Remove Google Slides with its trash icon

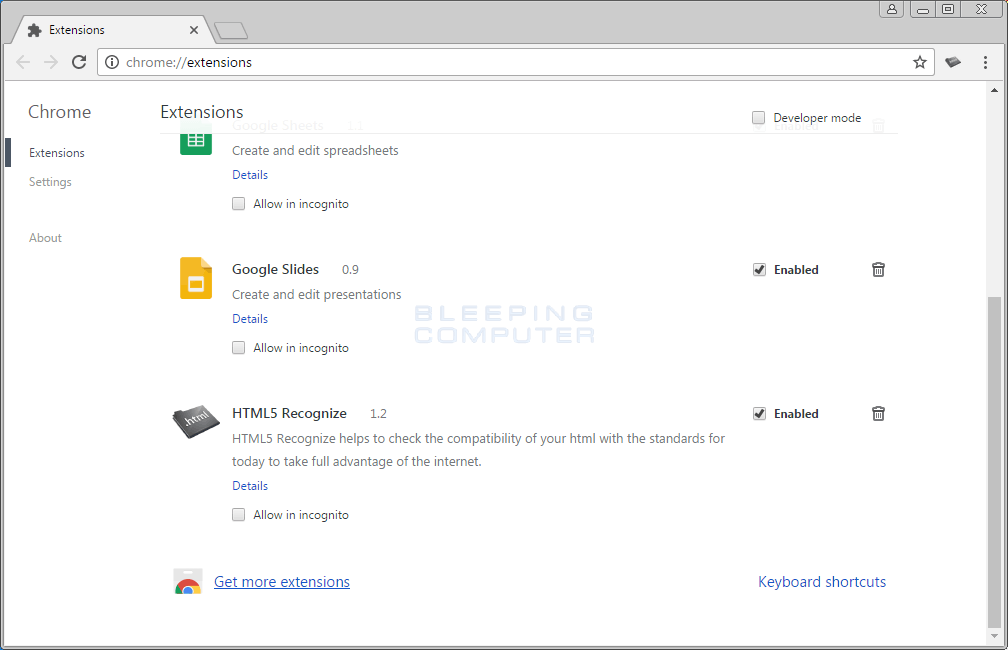click(x=878, y=269)
